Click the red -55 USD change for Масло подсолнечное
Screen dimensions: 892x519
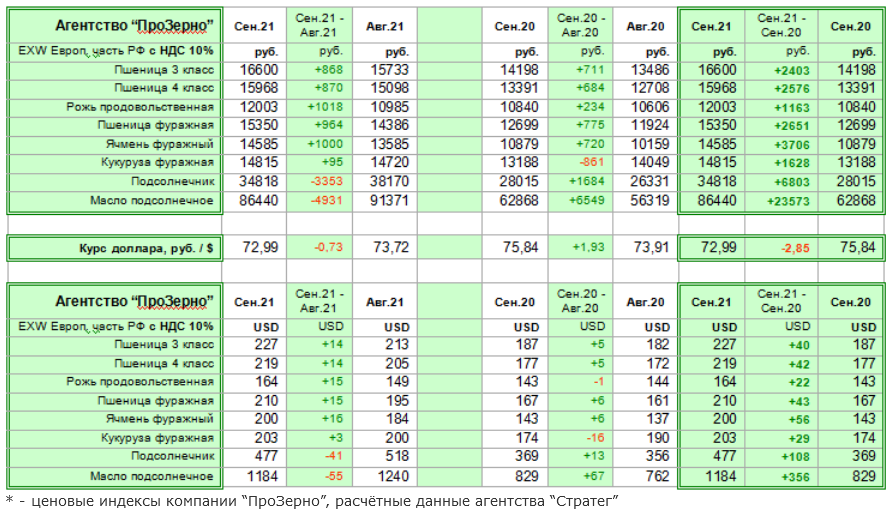(x=334, y=476)
